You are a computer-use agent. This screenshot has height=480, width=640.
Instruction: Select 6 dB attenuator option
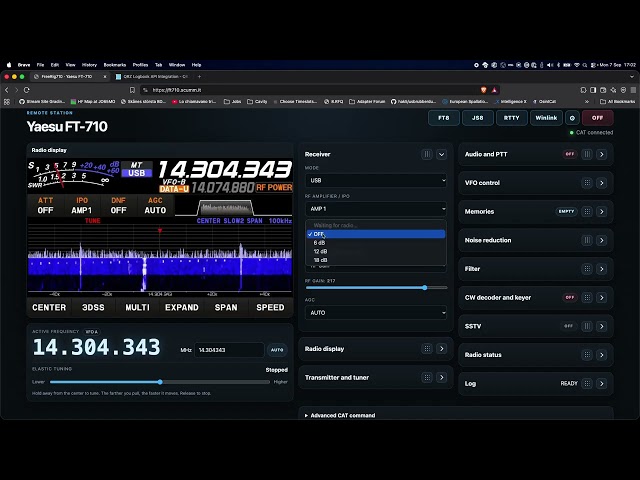coord(376,243)
